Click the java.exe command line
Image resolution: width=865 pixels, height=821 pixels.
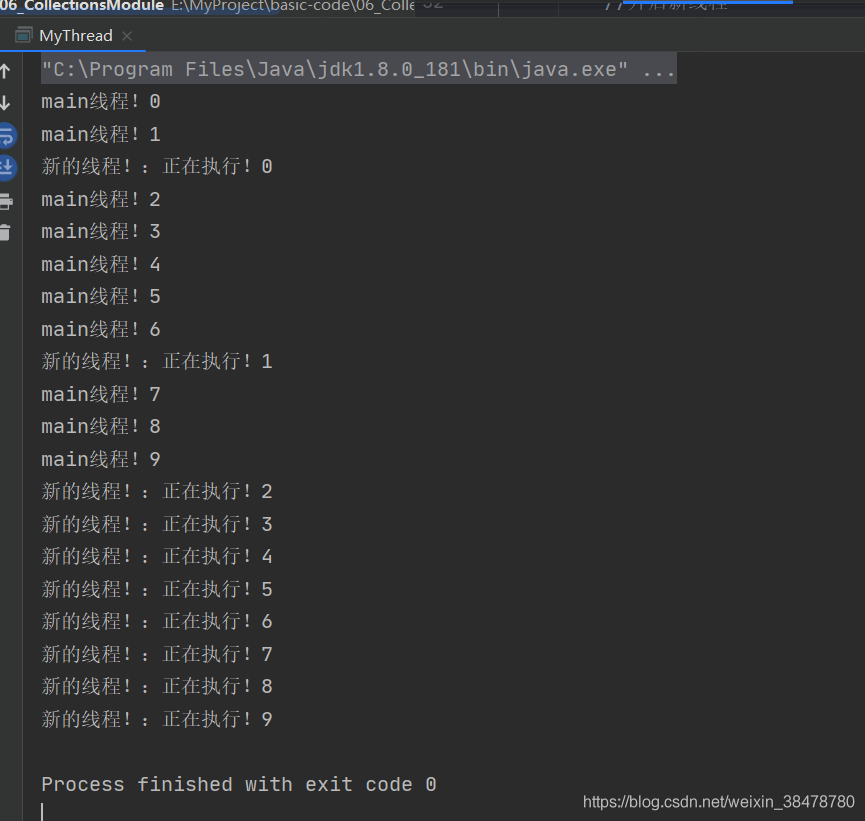pos(359,70)
